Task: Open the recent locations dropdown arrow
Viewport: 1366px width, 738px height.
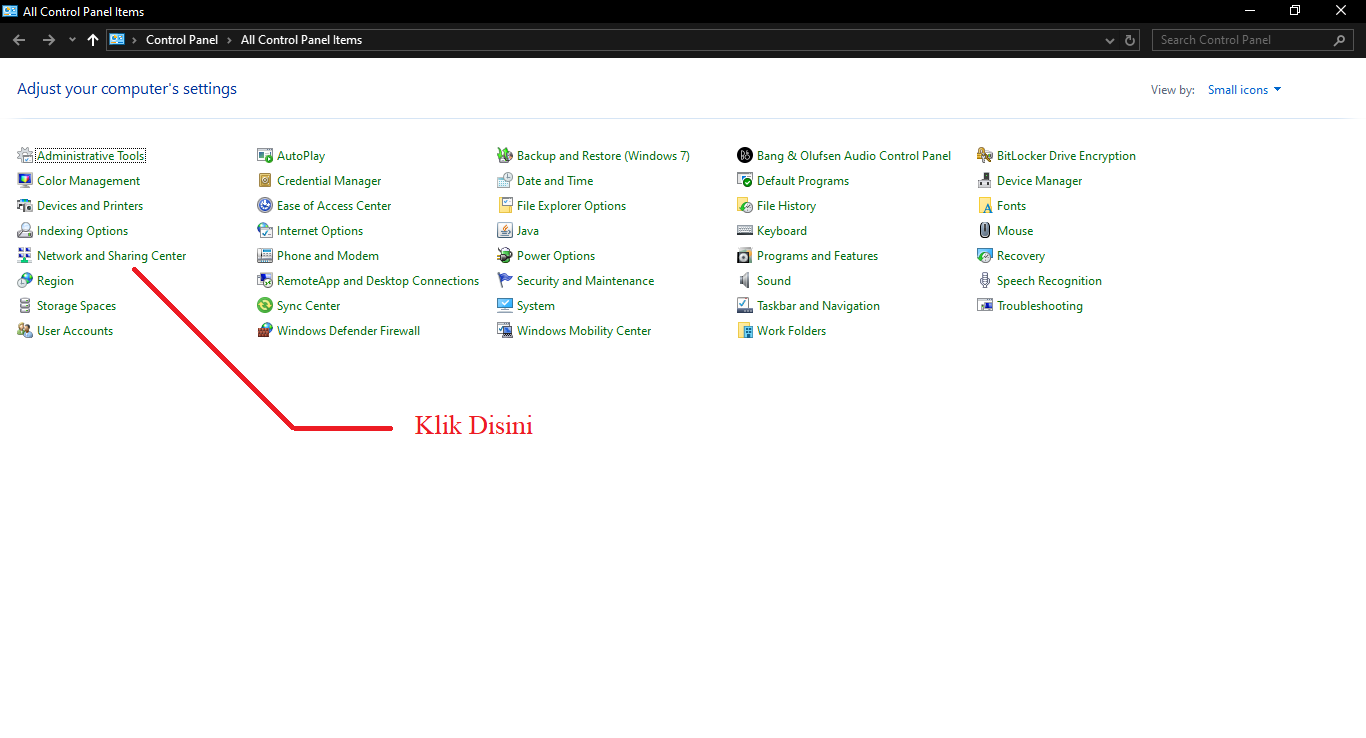Action: [x=72, y=40]
